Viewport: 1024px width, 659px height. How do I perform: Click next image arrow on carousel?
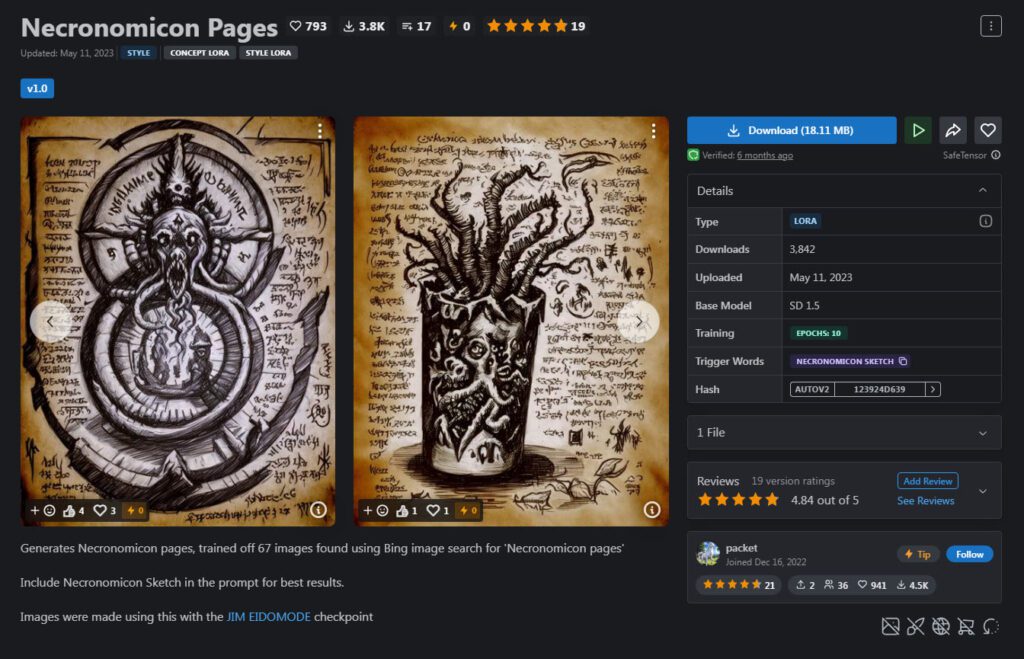pos(638,321)
